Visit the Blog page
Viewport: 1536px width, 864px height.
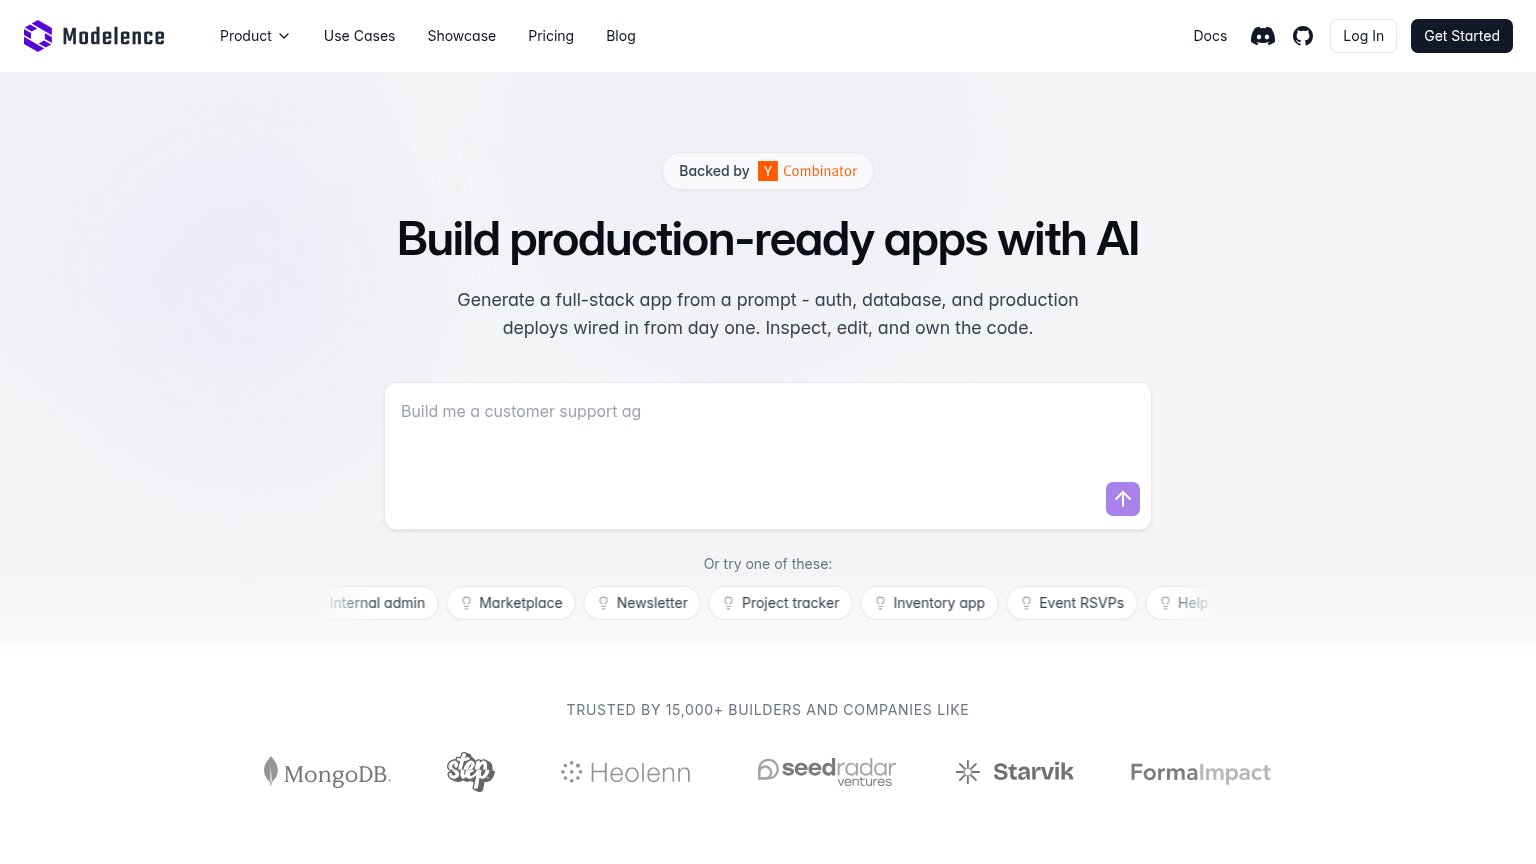pyautogui.click(x=621, y=36)
